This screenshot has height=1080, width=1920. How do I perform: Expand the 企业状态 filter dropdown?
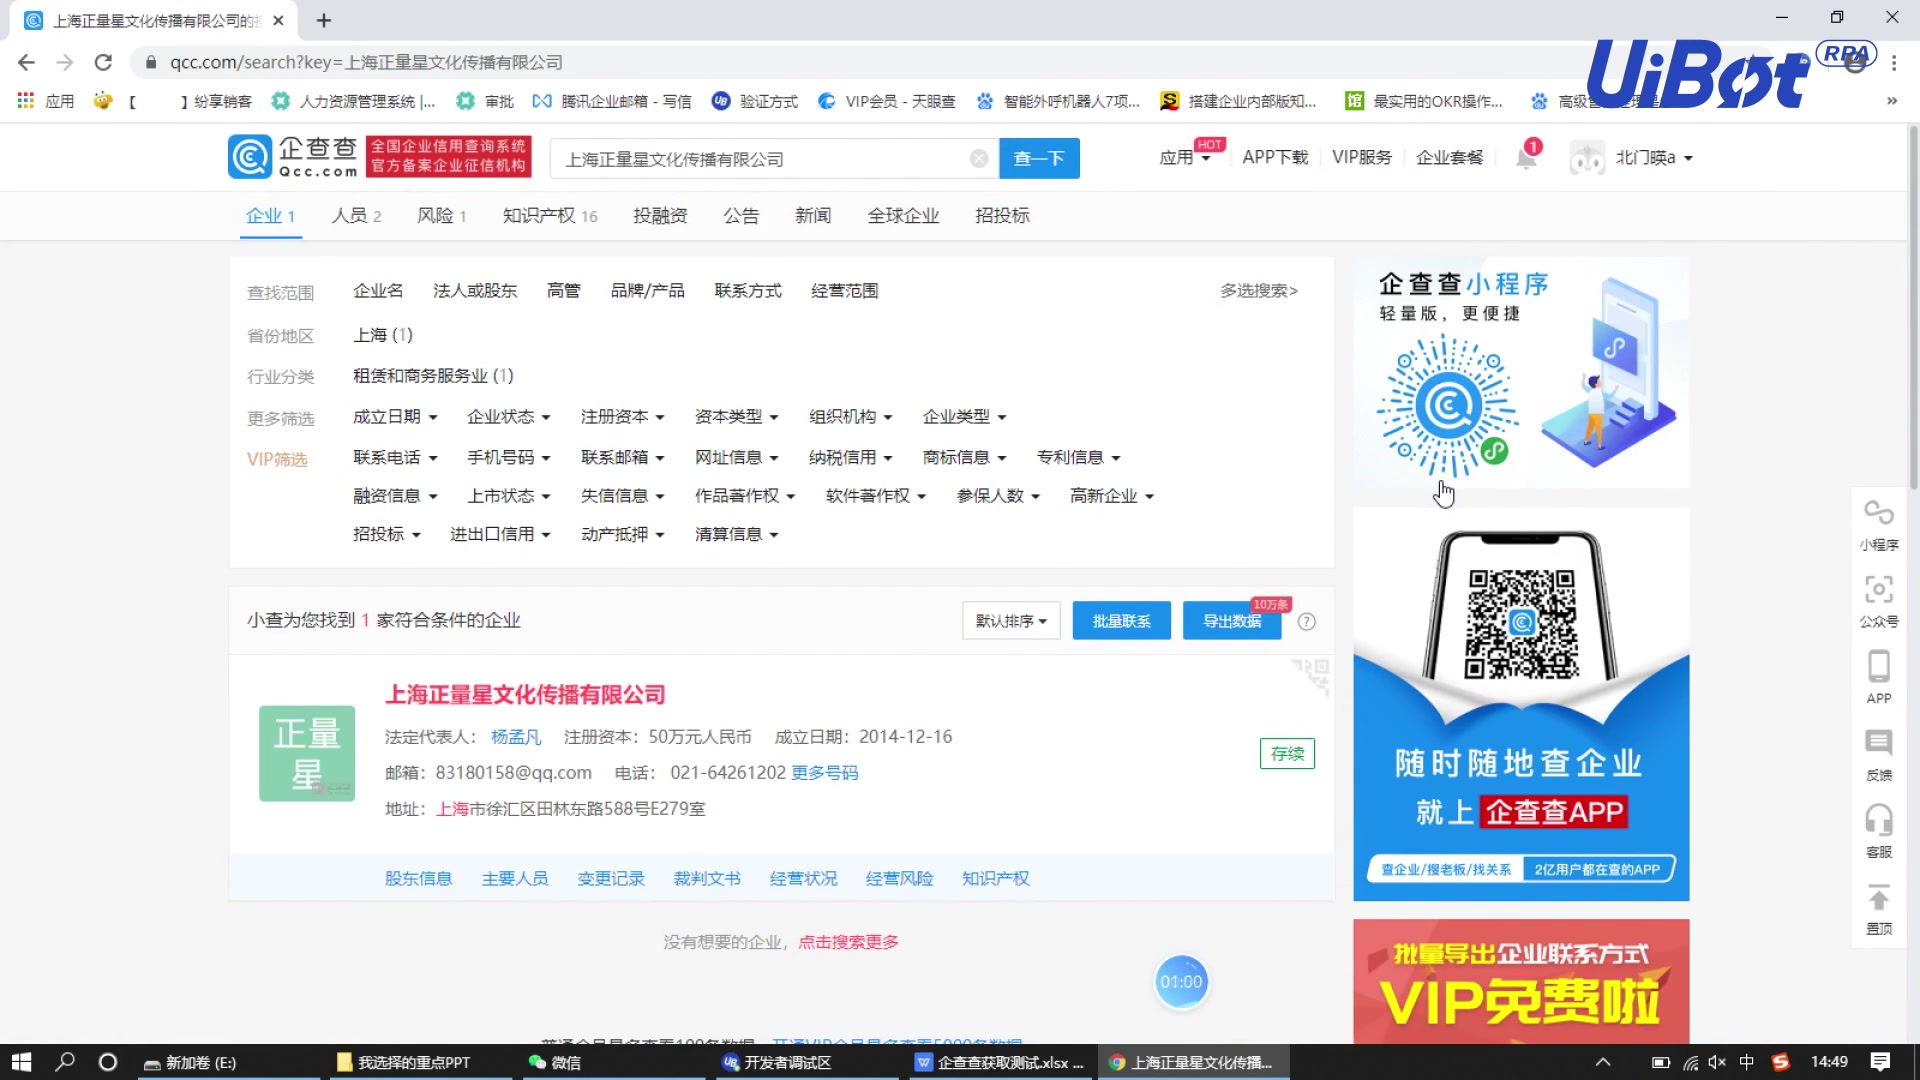(x=509, y=417)
